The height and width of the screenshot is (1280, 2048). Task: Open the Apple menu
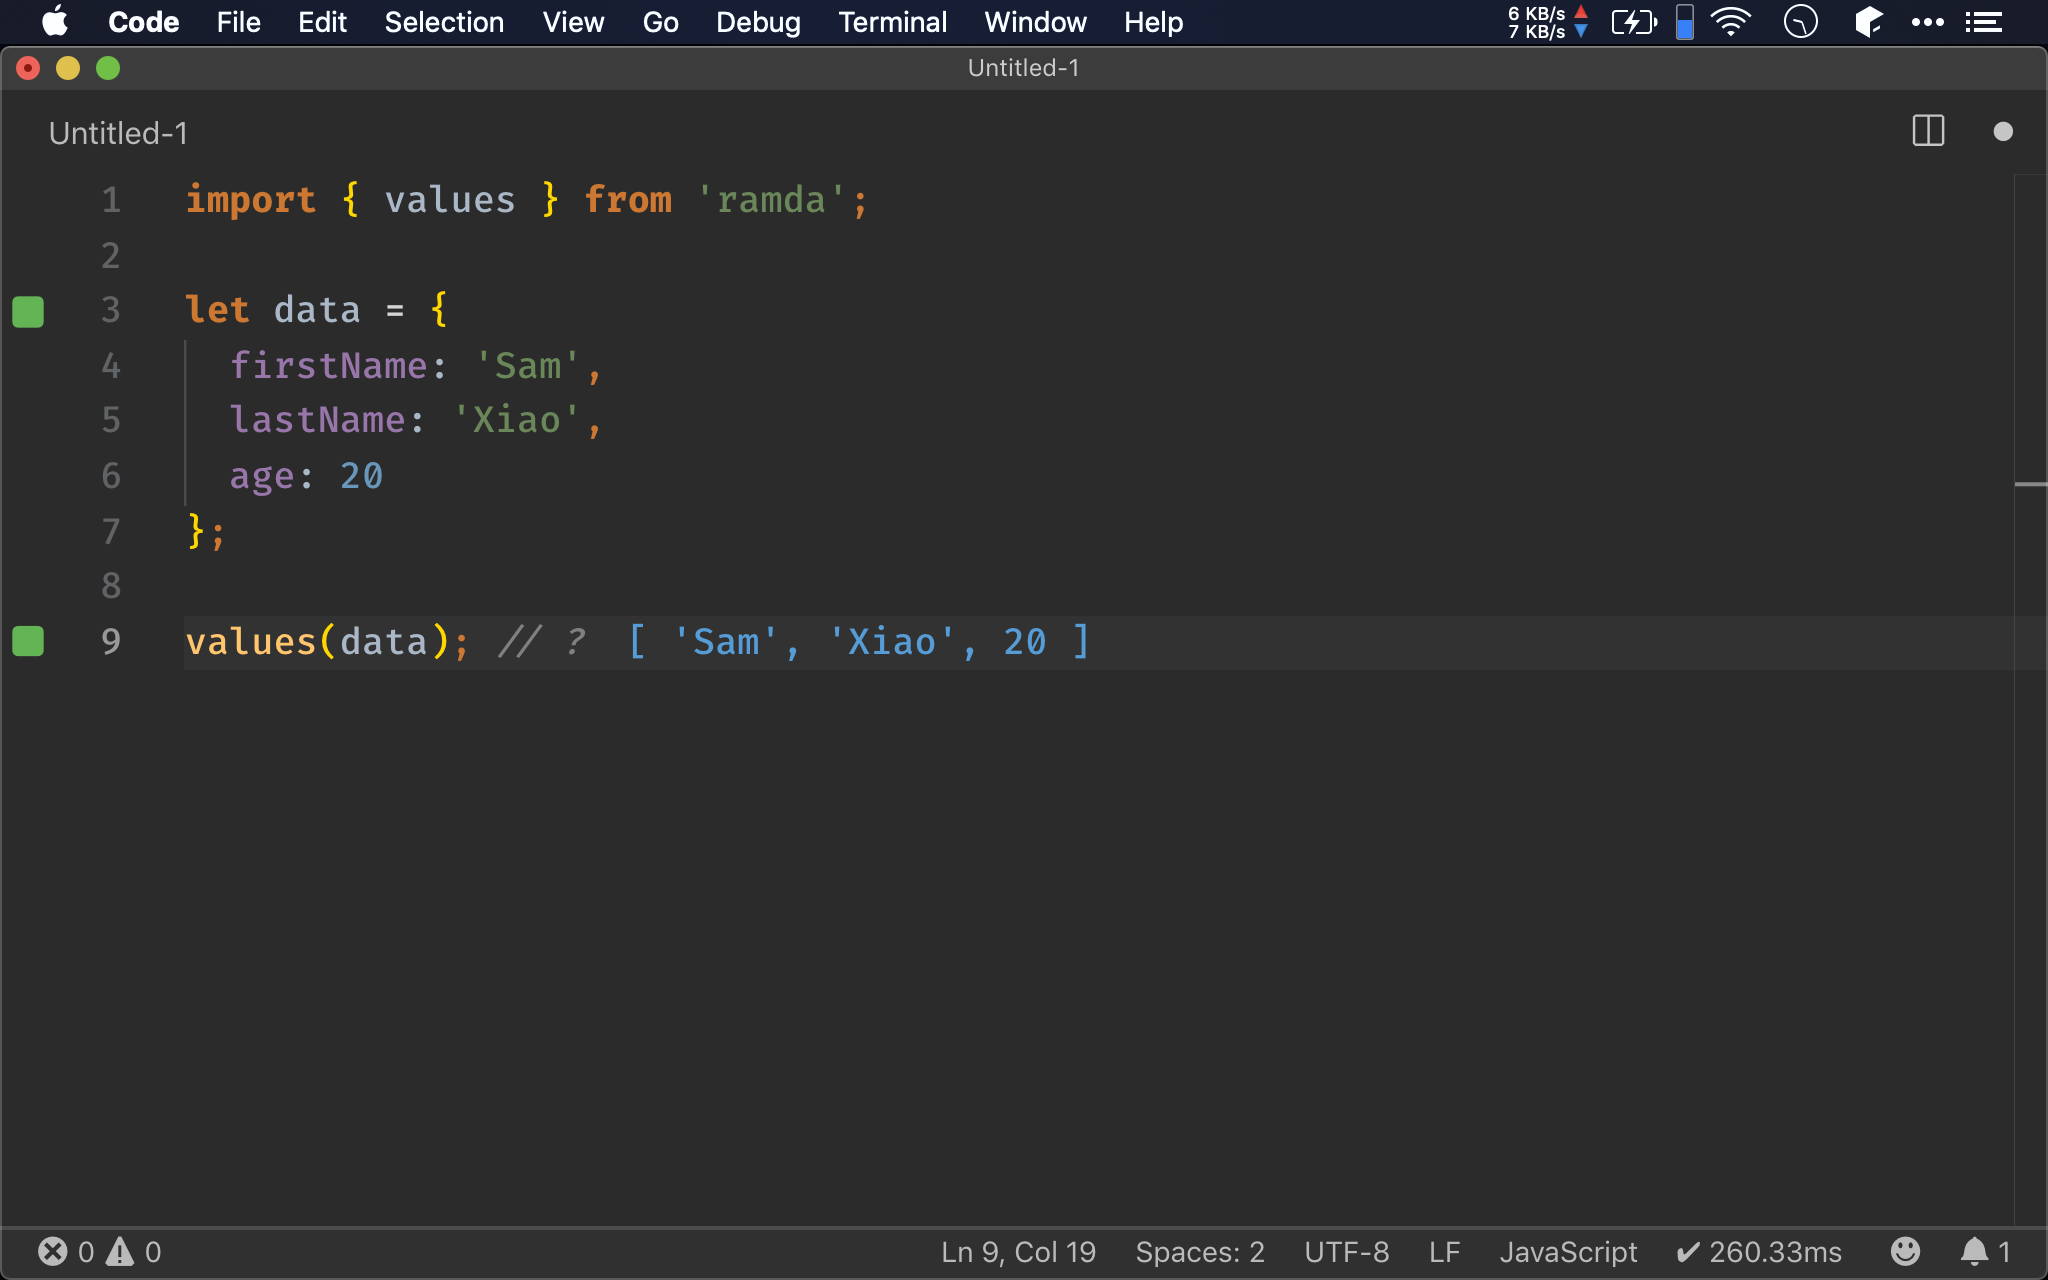click(55, 22)
